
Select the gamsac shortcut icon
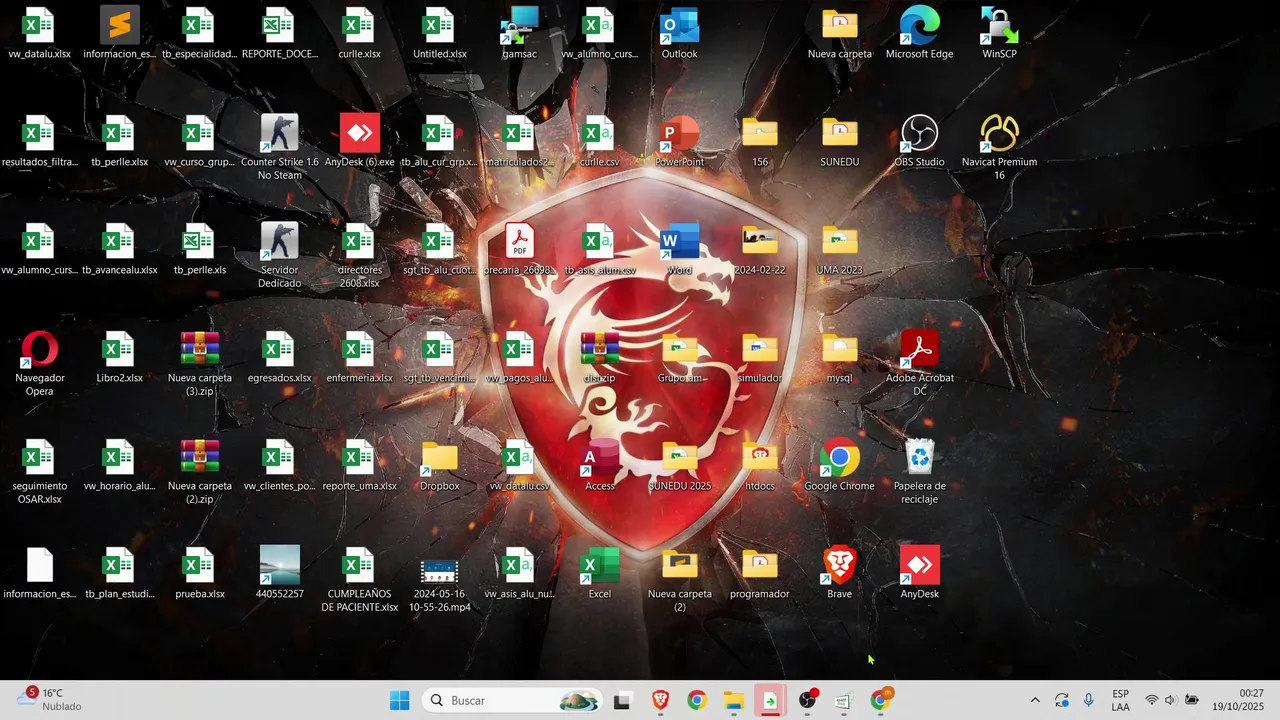[519, 33]
